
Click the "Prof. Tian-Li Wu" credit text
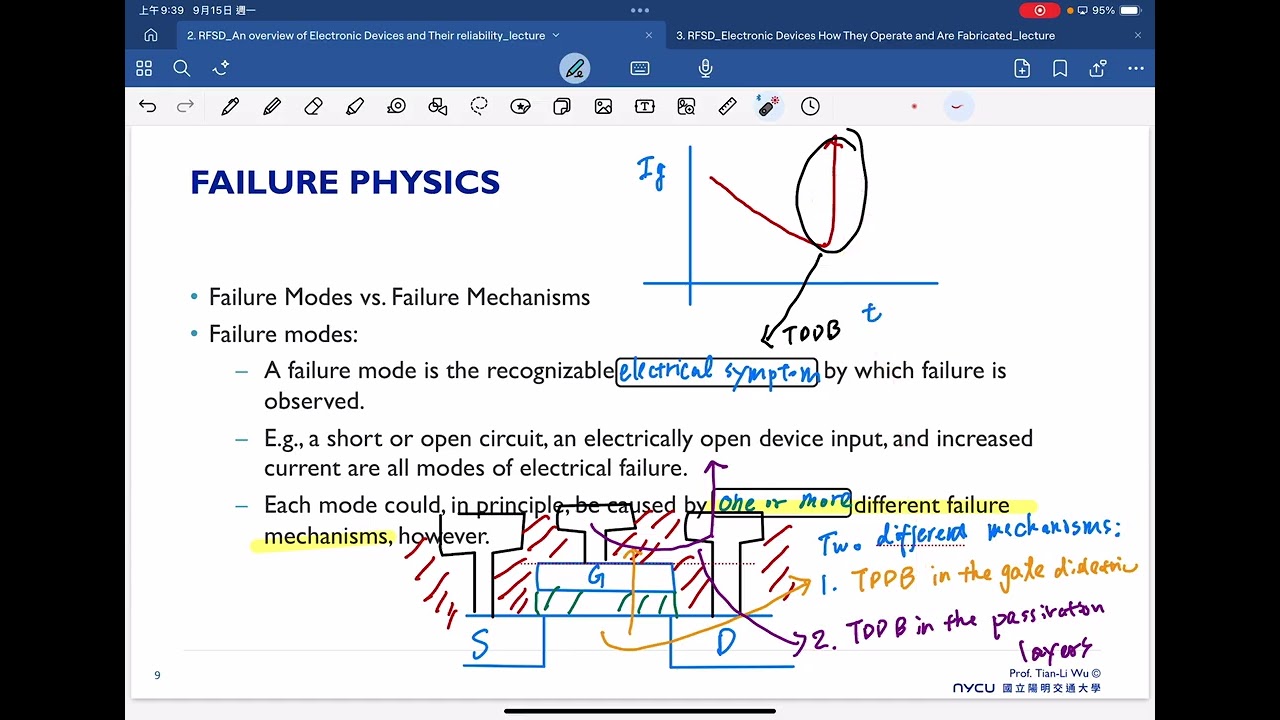(1055, 673)
